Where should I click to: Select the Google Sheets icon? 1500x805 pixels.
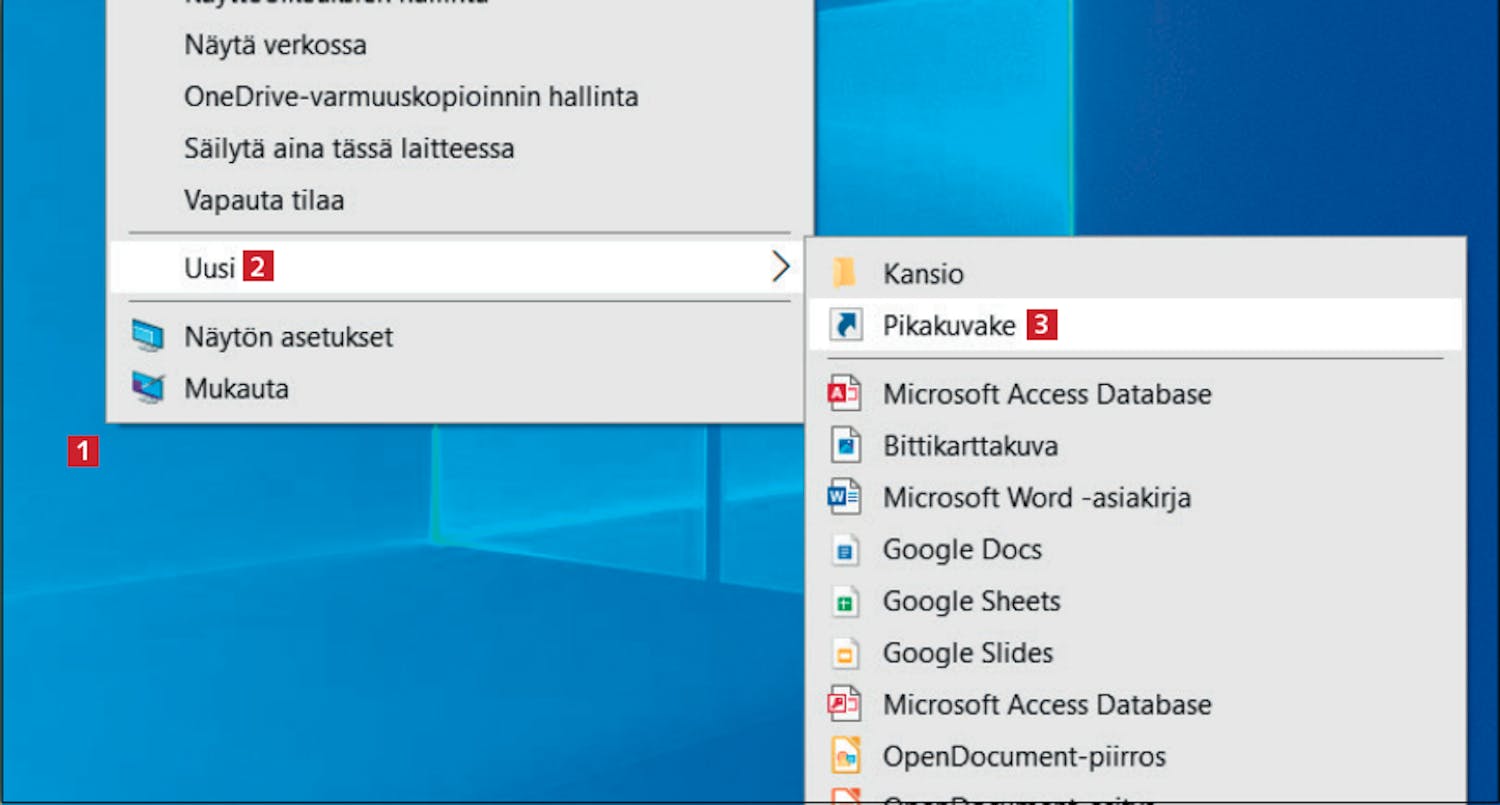845,601
